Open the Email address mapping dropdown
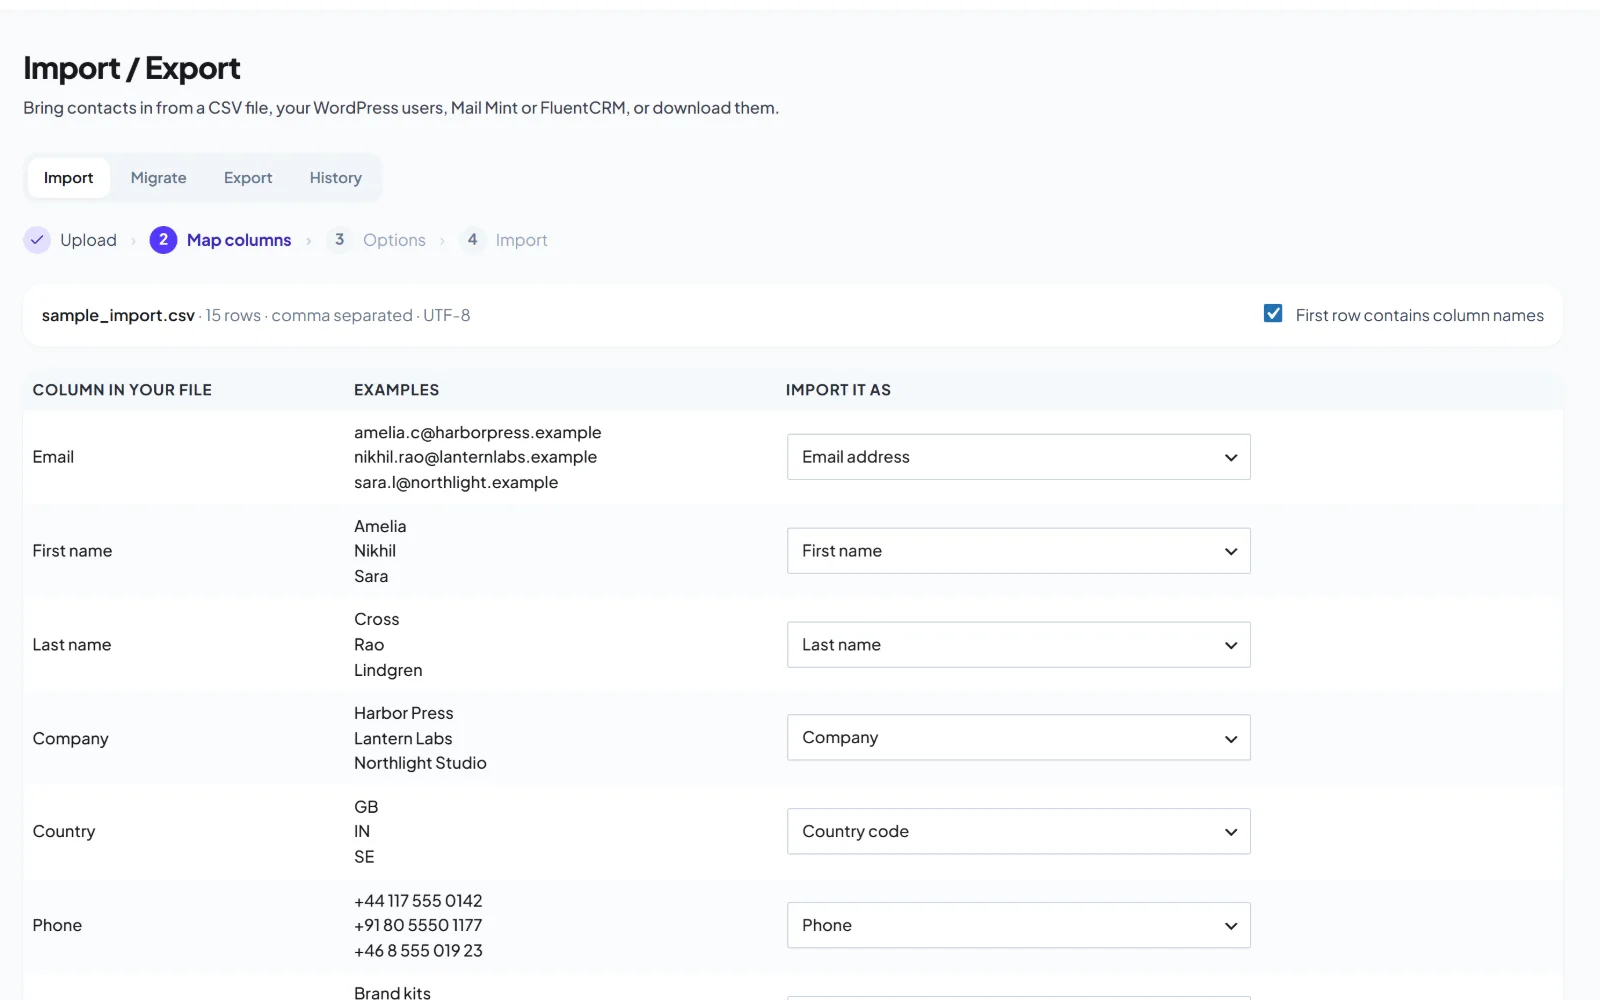Viewport: 1600px width, 1000px height. (1018, 457)
